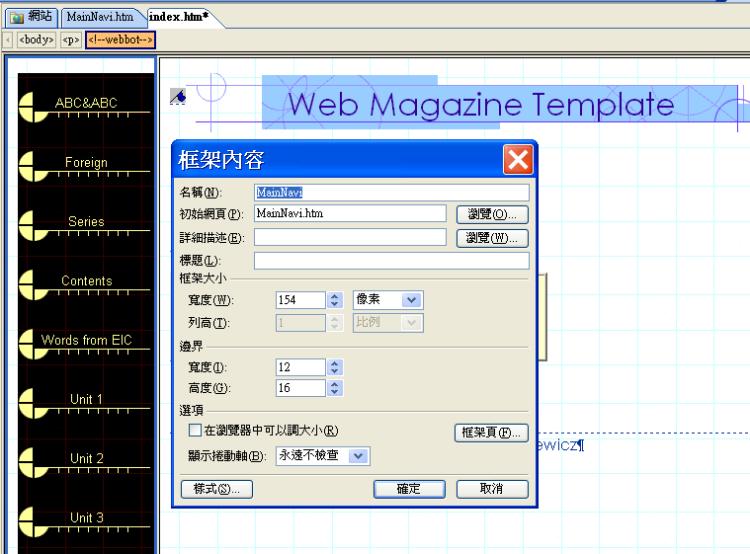Click the 確定 button

[408, 489]
